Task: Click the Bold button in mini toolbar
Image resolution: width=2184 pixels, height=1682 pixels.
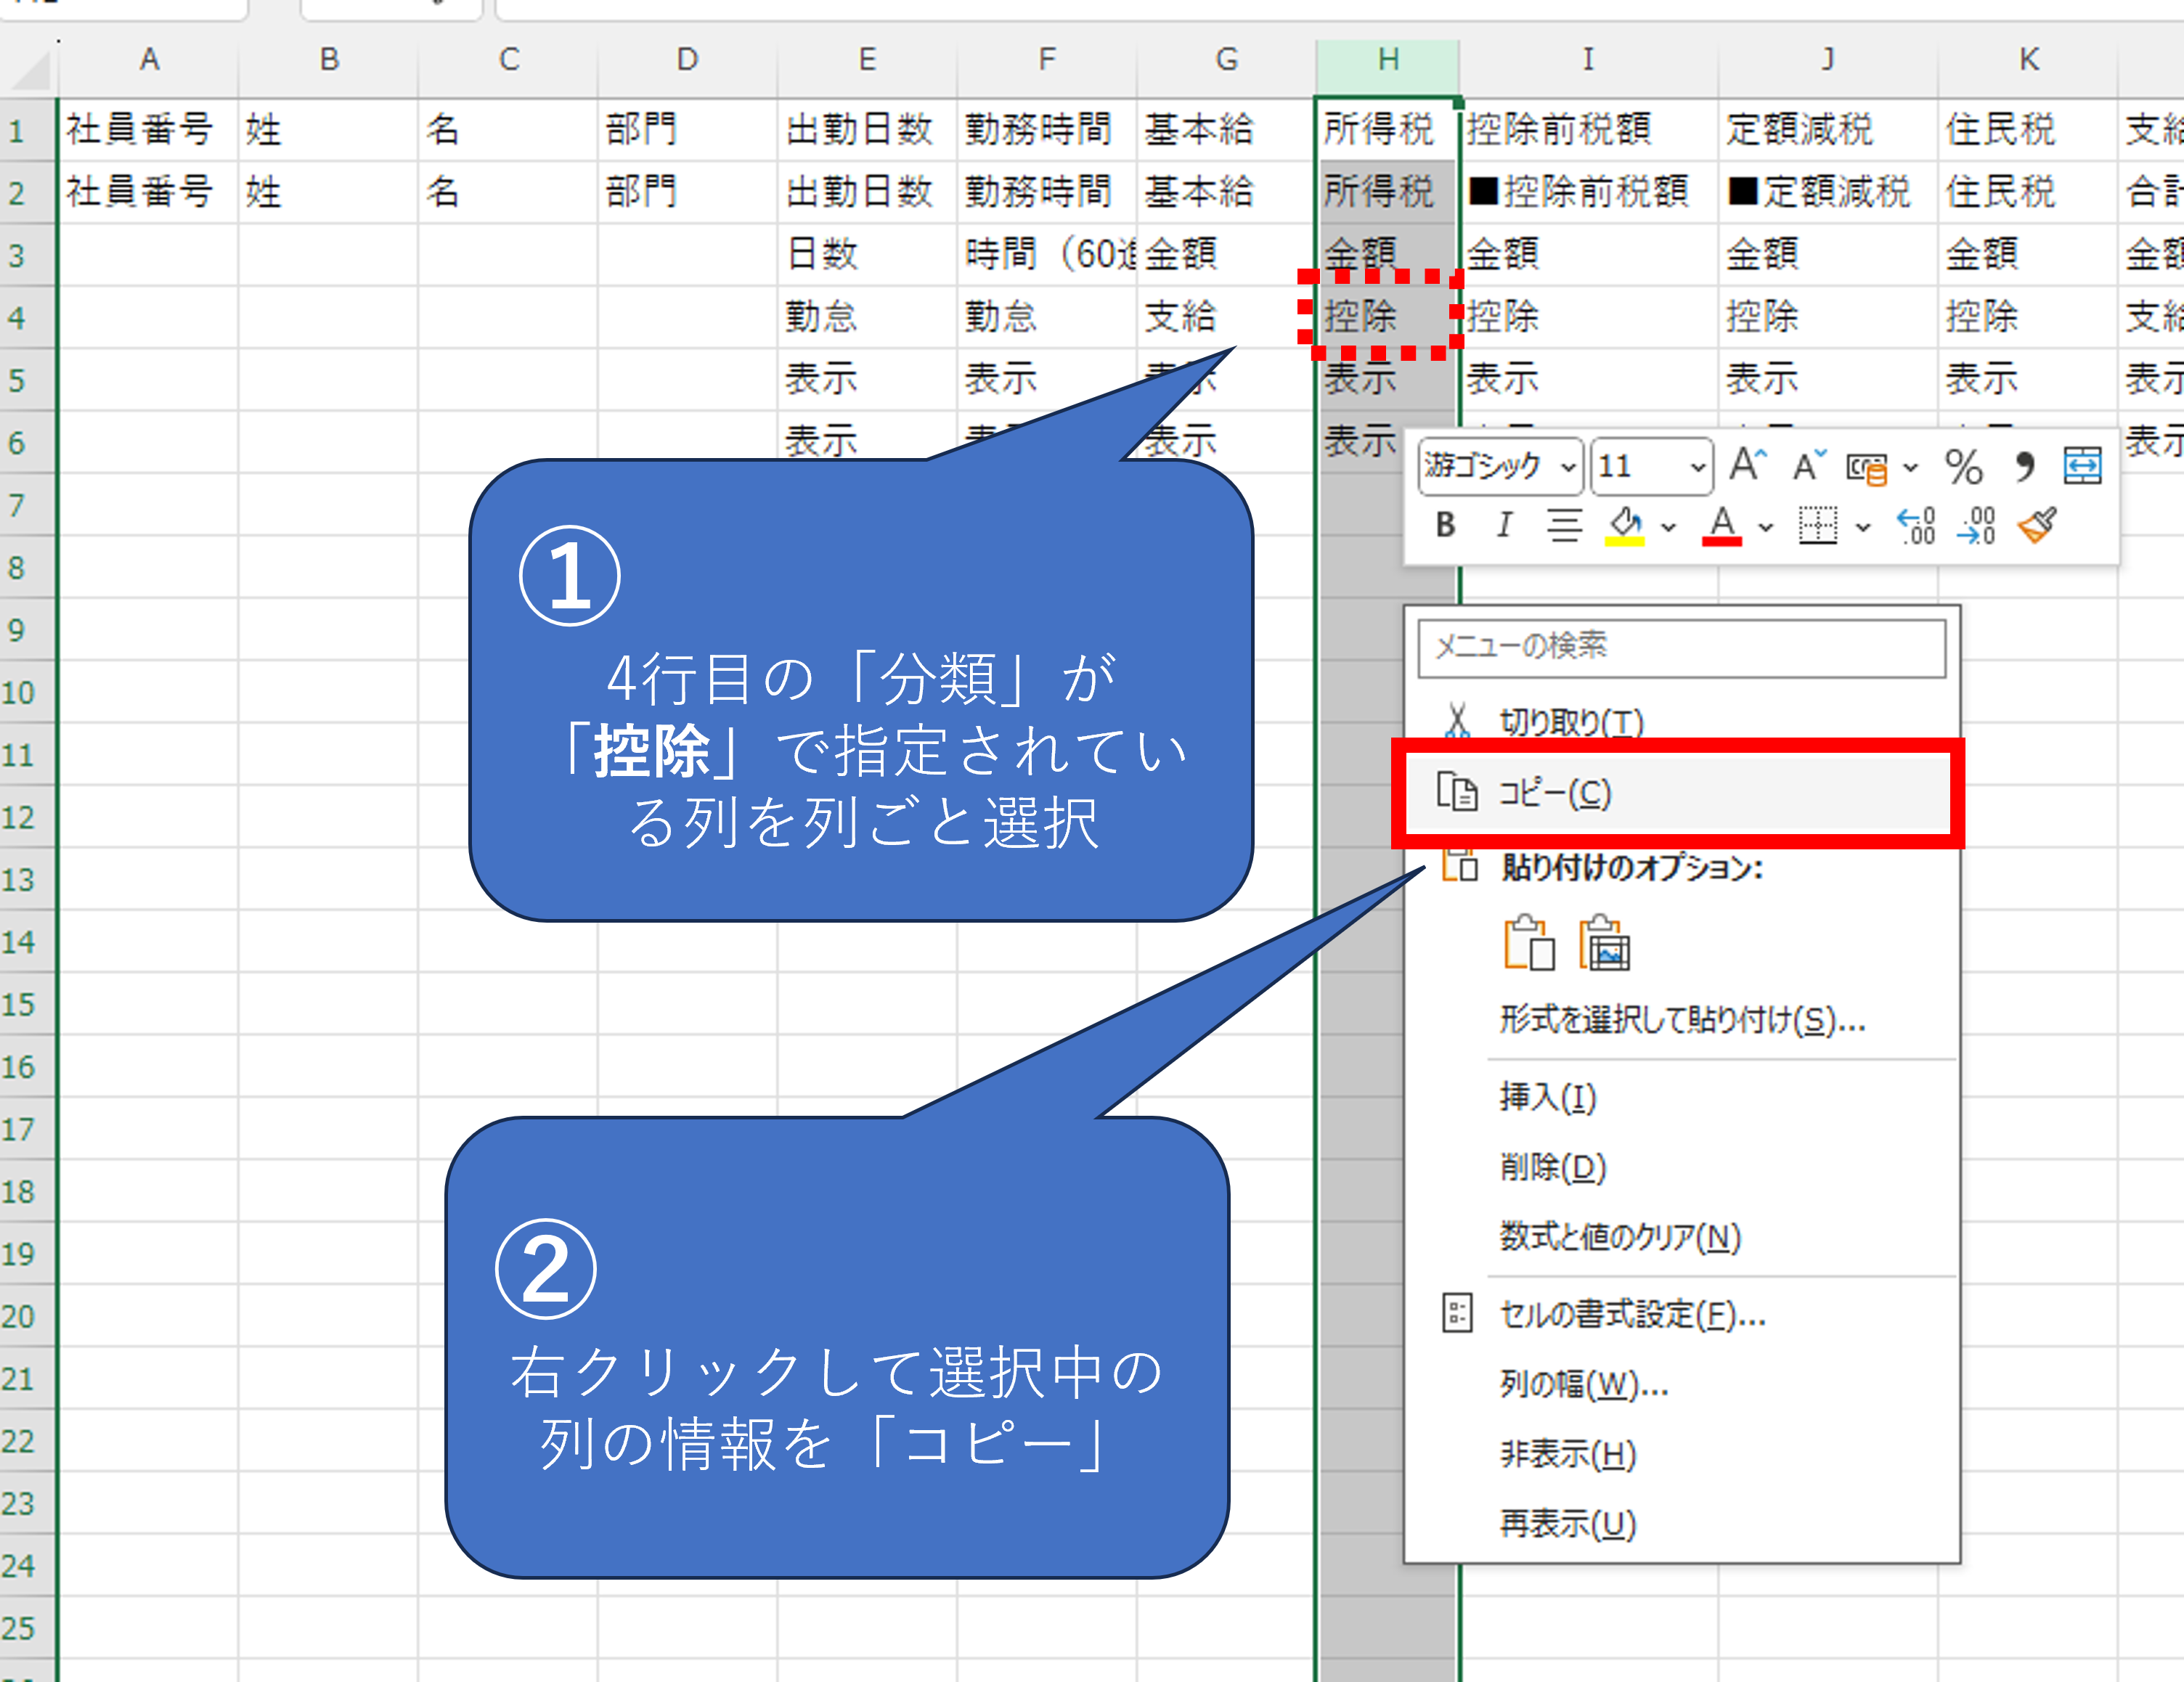Action: (1445, 525)
